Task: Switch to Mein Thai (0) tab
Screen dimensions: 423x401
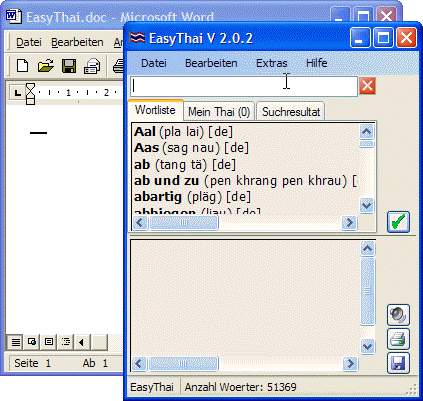Action: [219, 112]
